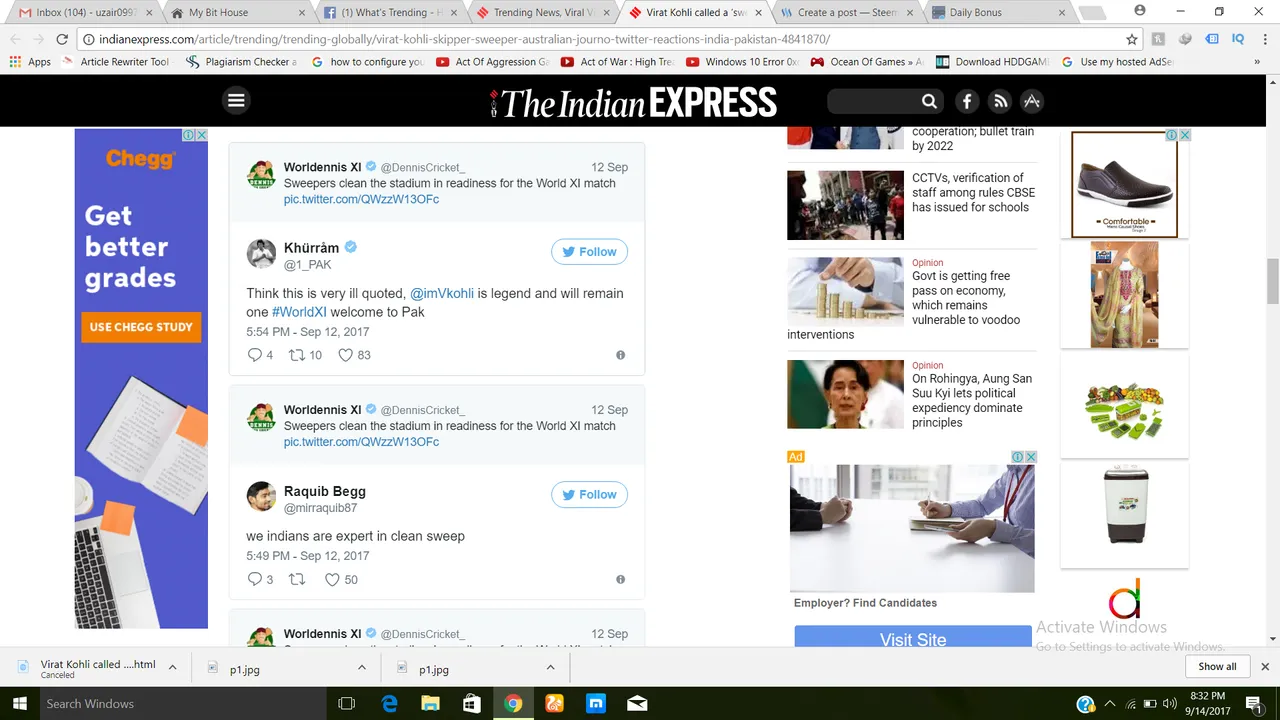The width and height of the screenshot is (1280, 720).
Task: Open the Aung San Suu Kyi thumbnail
Action: pyautogui.click(x=845, y=394)
